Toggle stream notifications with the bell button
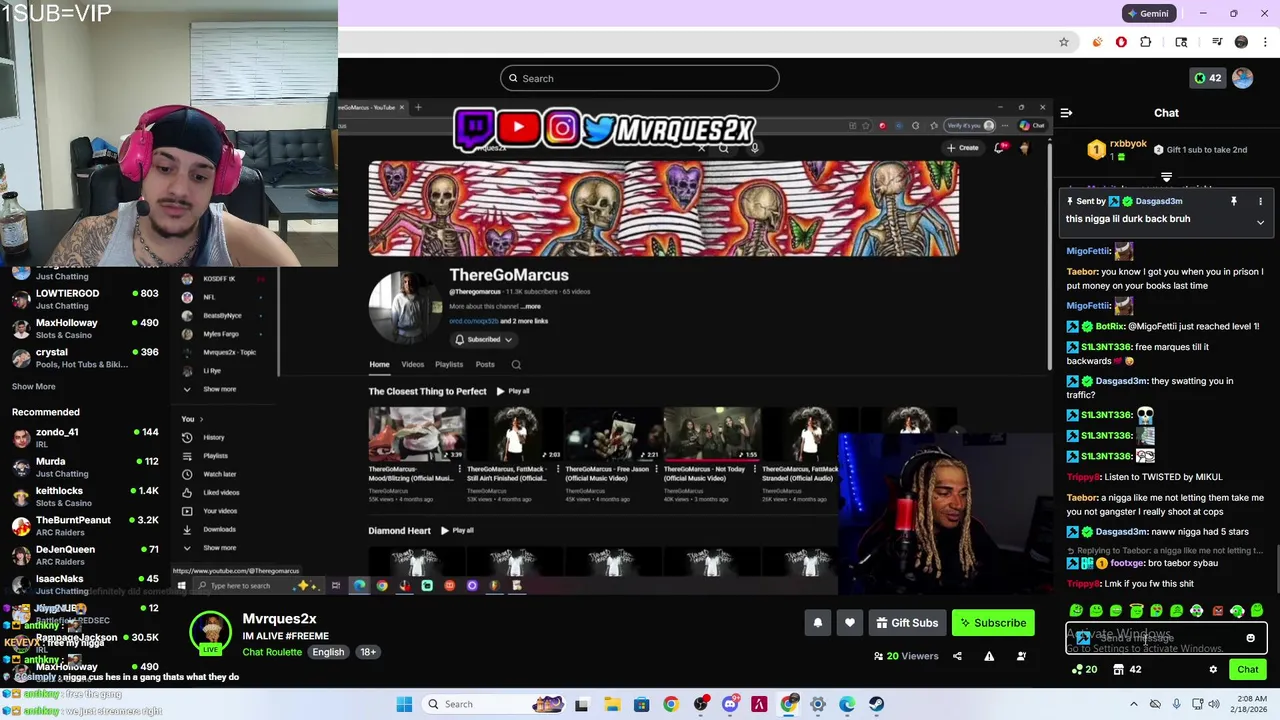Image resolution: width=1280 pixels, height=720 pixels. (817, 623)
